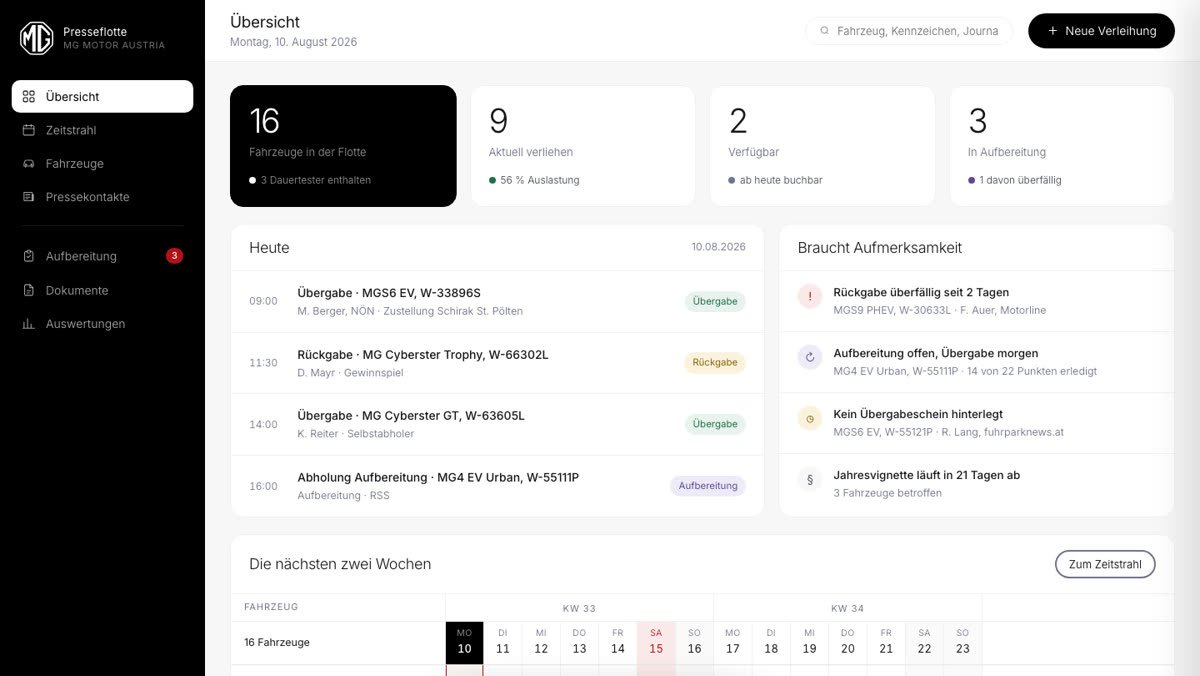Screen dimensions: 1200x676
Task: Select Friday 14 in the calendar
Action: (618, 642)
